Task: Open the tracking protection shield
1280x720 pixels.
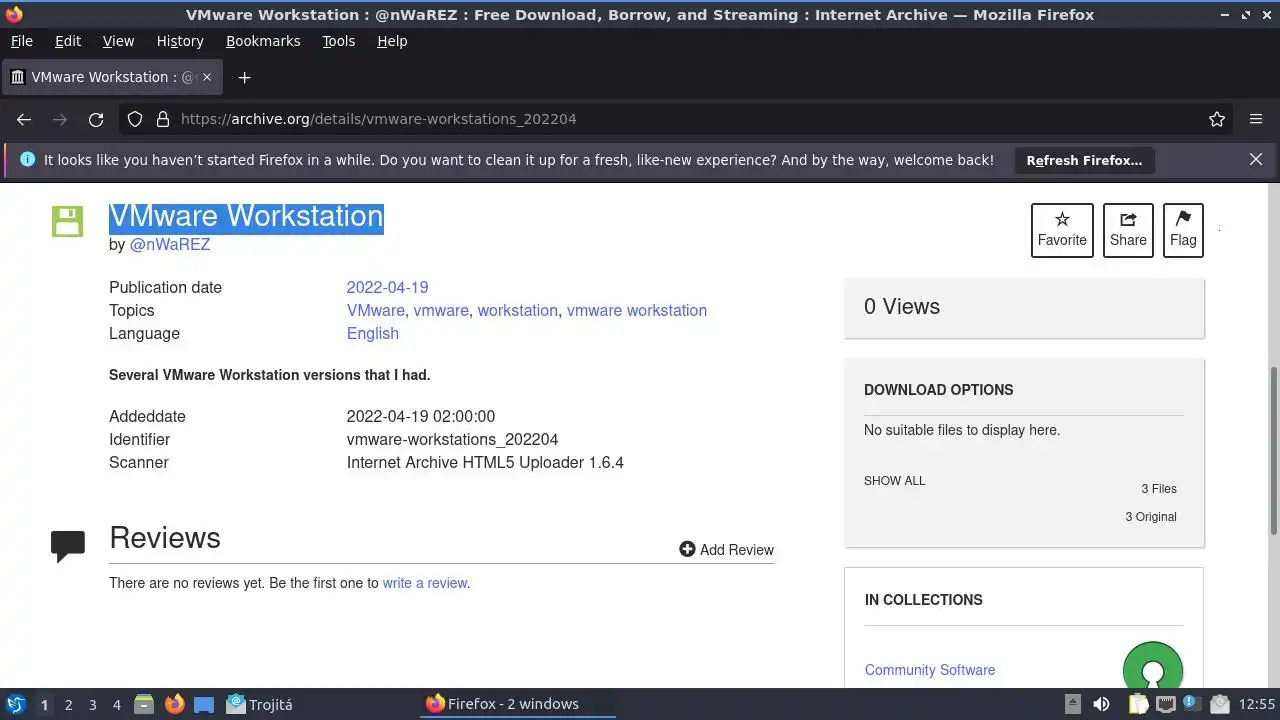Action: tap(135, 119)
